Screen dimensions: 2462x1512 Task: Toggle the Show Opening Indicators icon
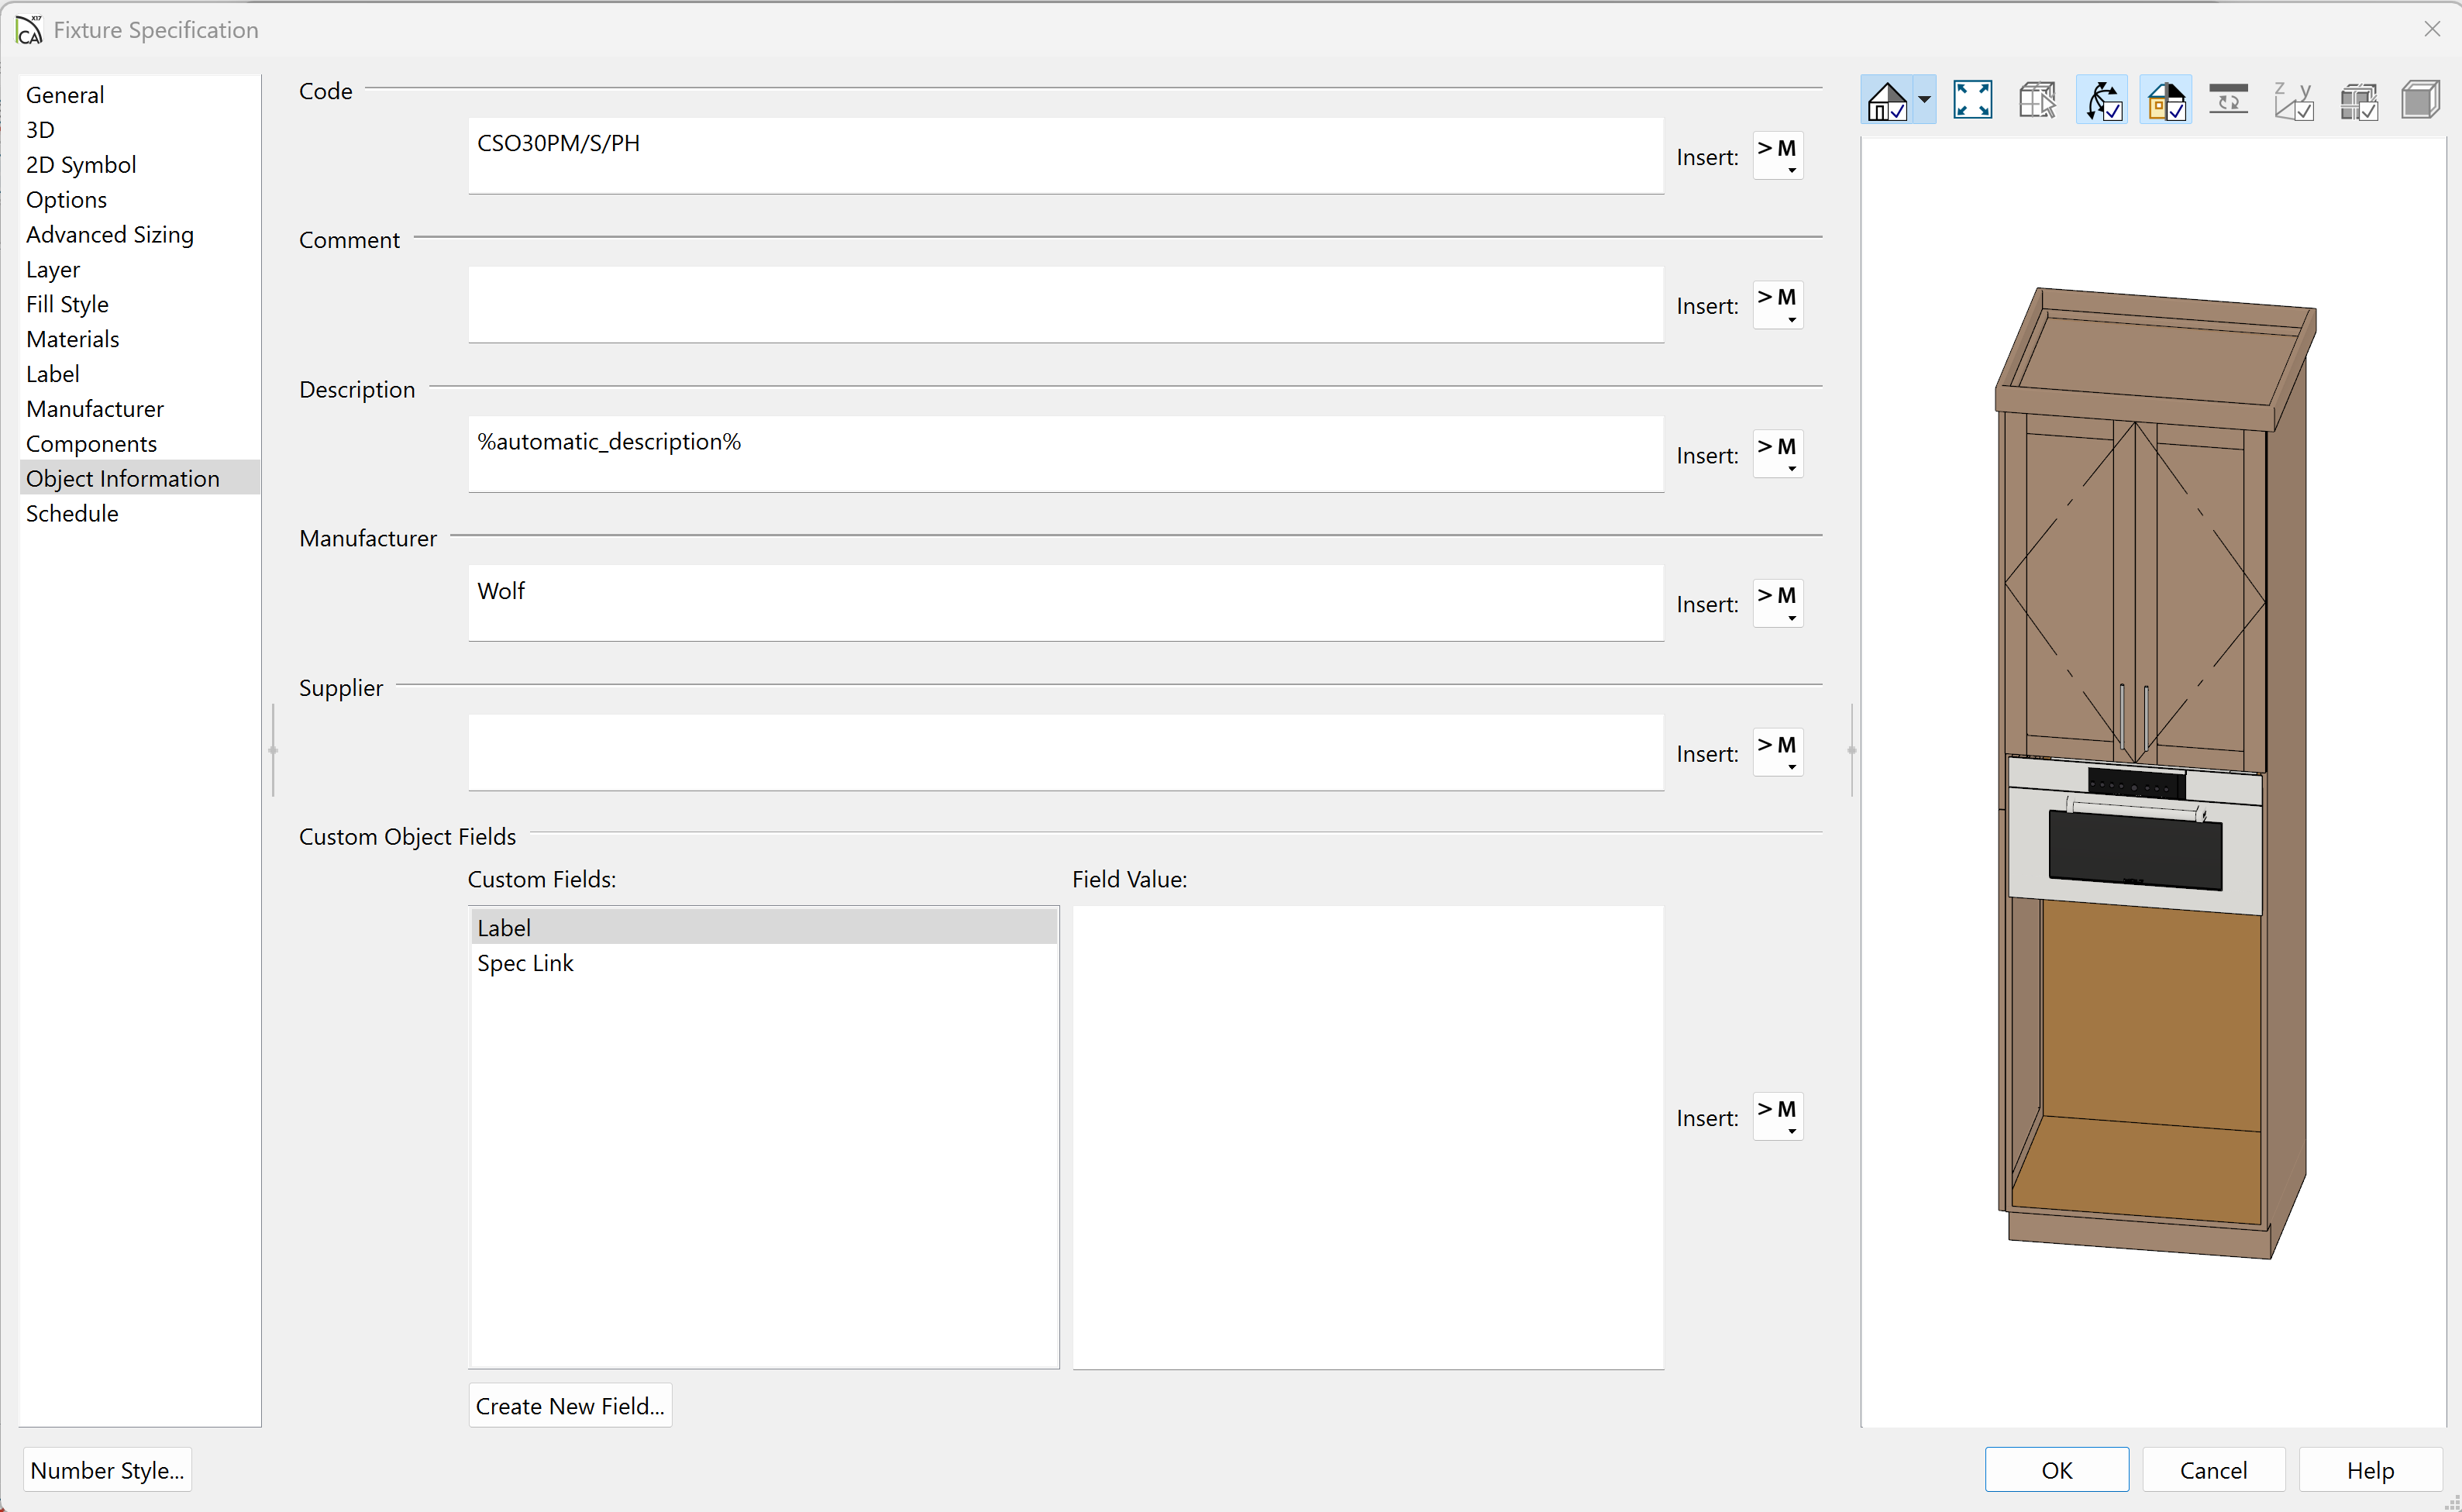click(2102, 100)
